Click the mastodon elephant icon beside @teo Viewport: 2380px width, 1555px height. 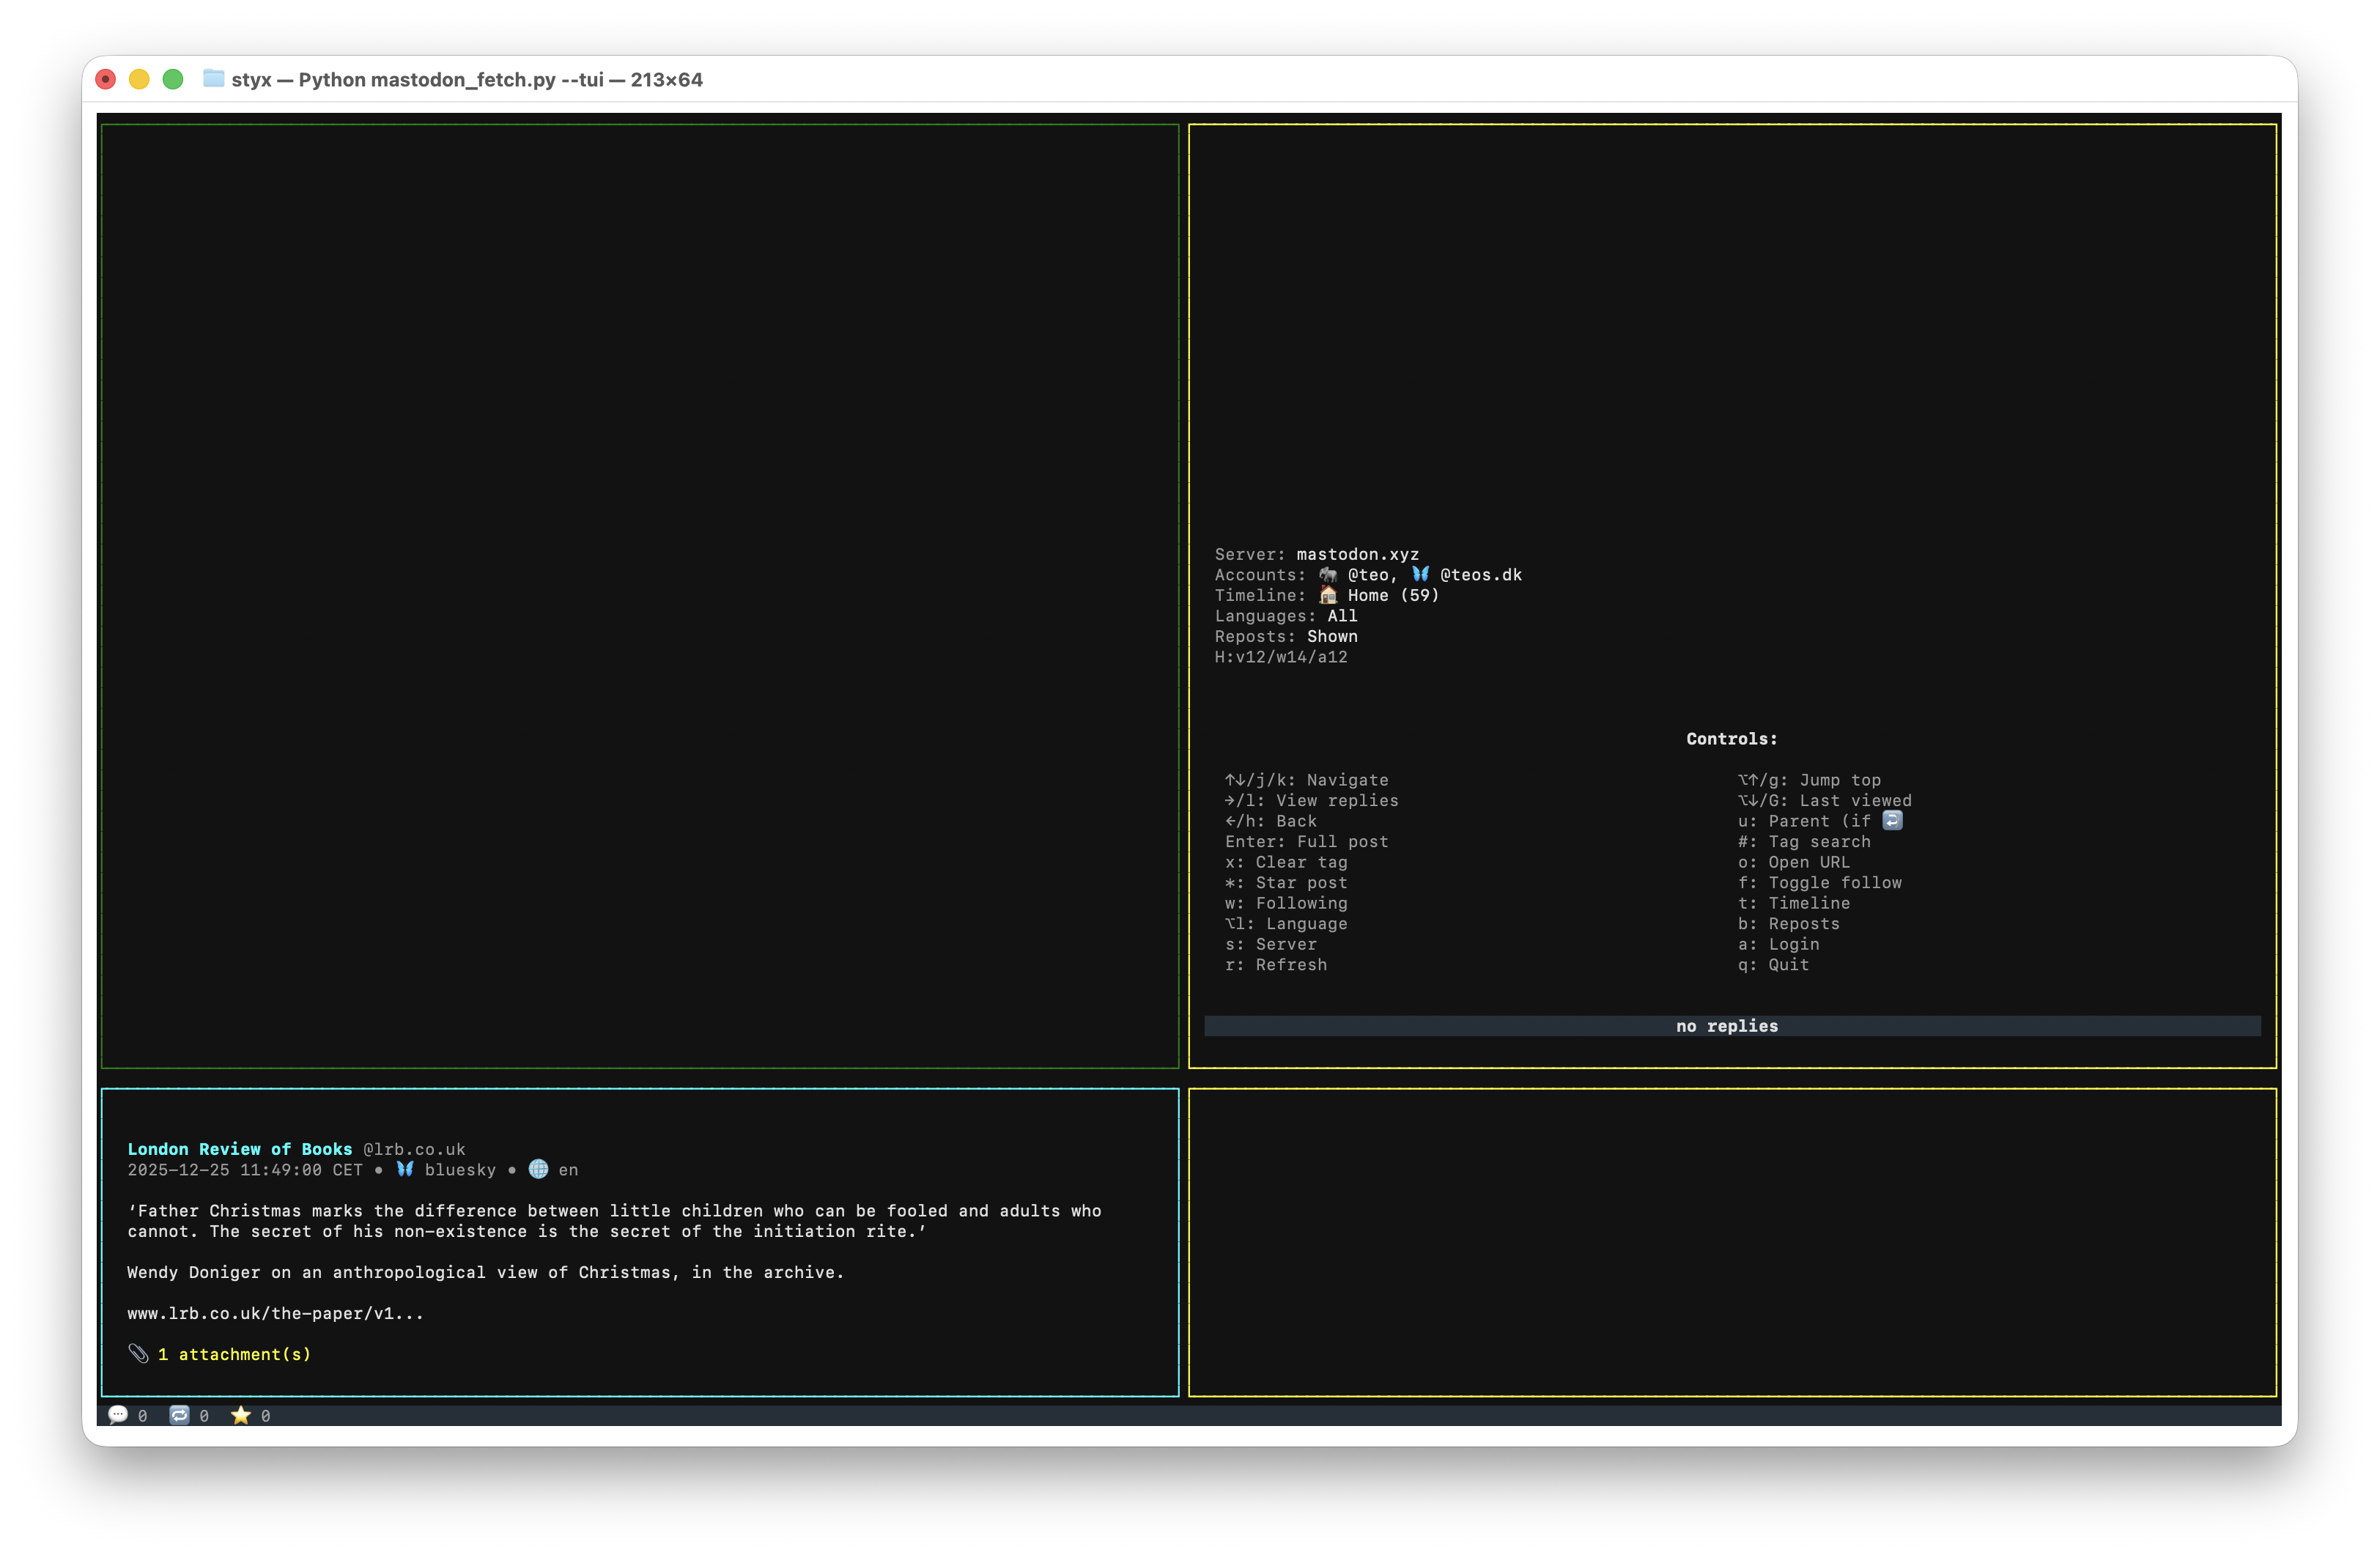pos(1327,574)
